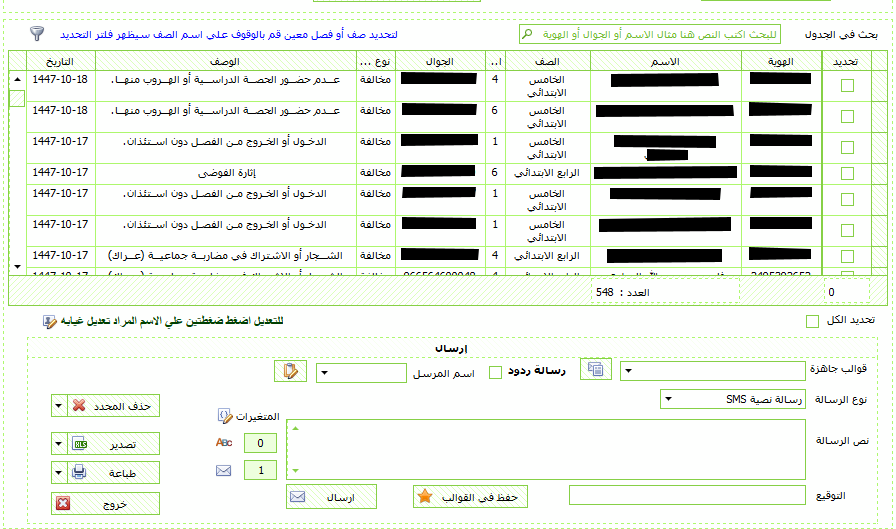Click the red exit icon on خروج
The height and width of the screenshot is (529, 896).
[x=63, y=503]
